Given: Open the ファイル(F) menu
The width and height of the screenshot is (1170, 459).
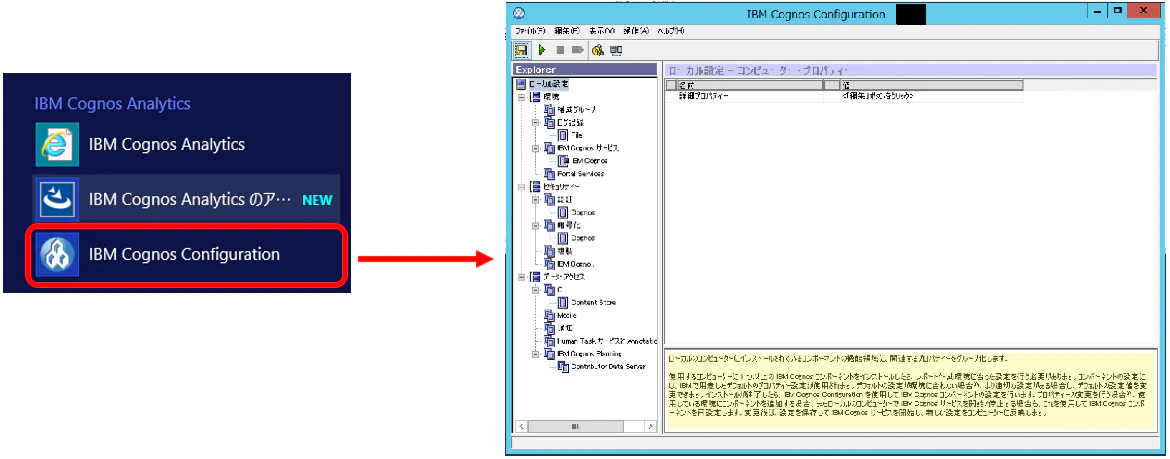Looking at the screenshot, I should click(531, 31).
